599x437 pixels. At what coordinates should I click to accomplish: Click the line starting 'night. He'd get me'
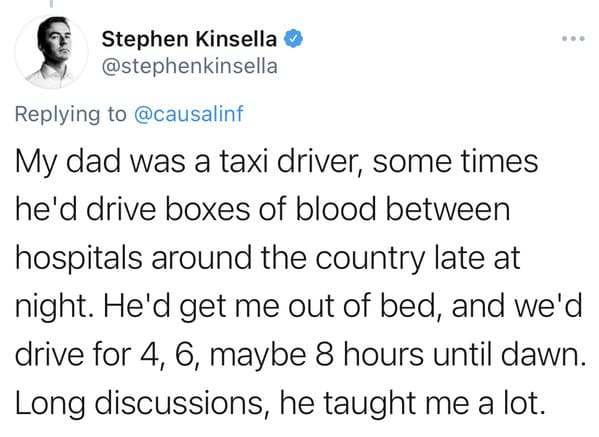[298, 306]
